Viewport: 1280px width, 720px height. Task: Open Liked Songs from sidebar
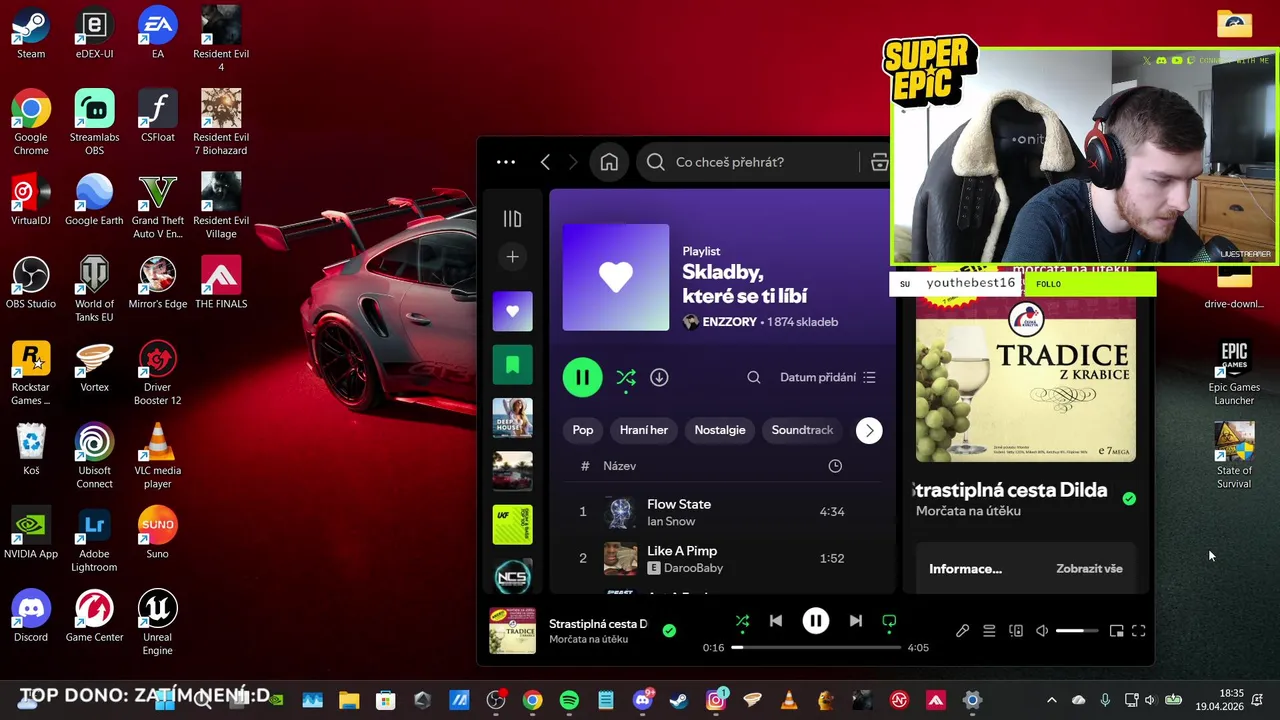512,311
